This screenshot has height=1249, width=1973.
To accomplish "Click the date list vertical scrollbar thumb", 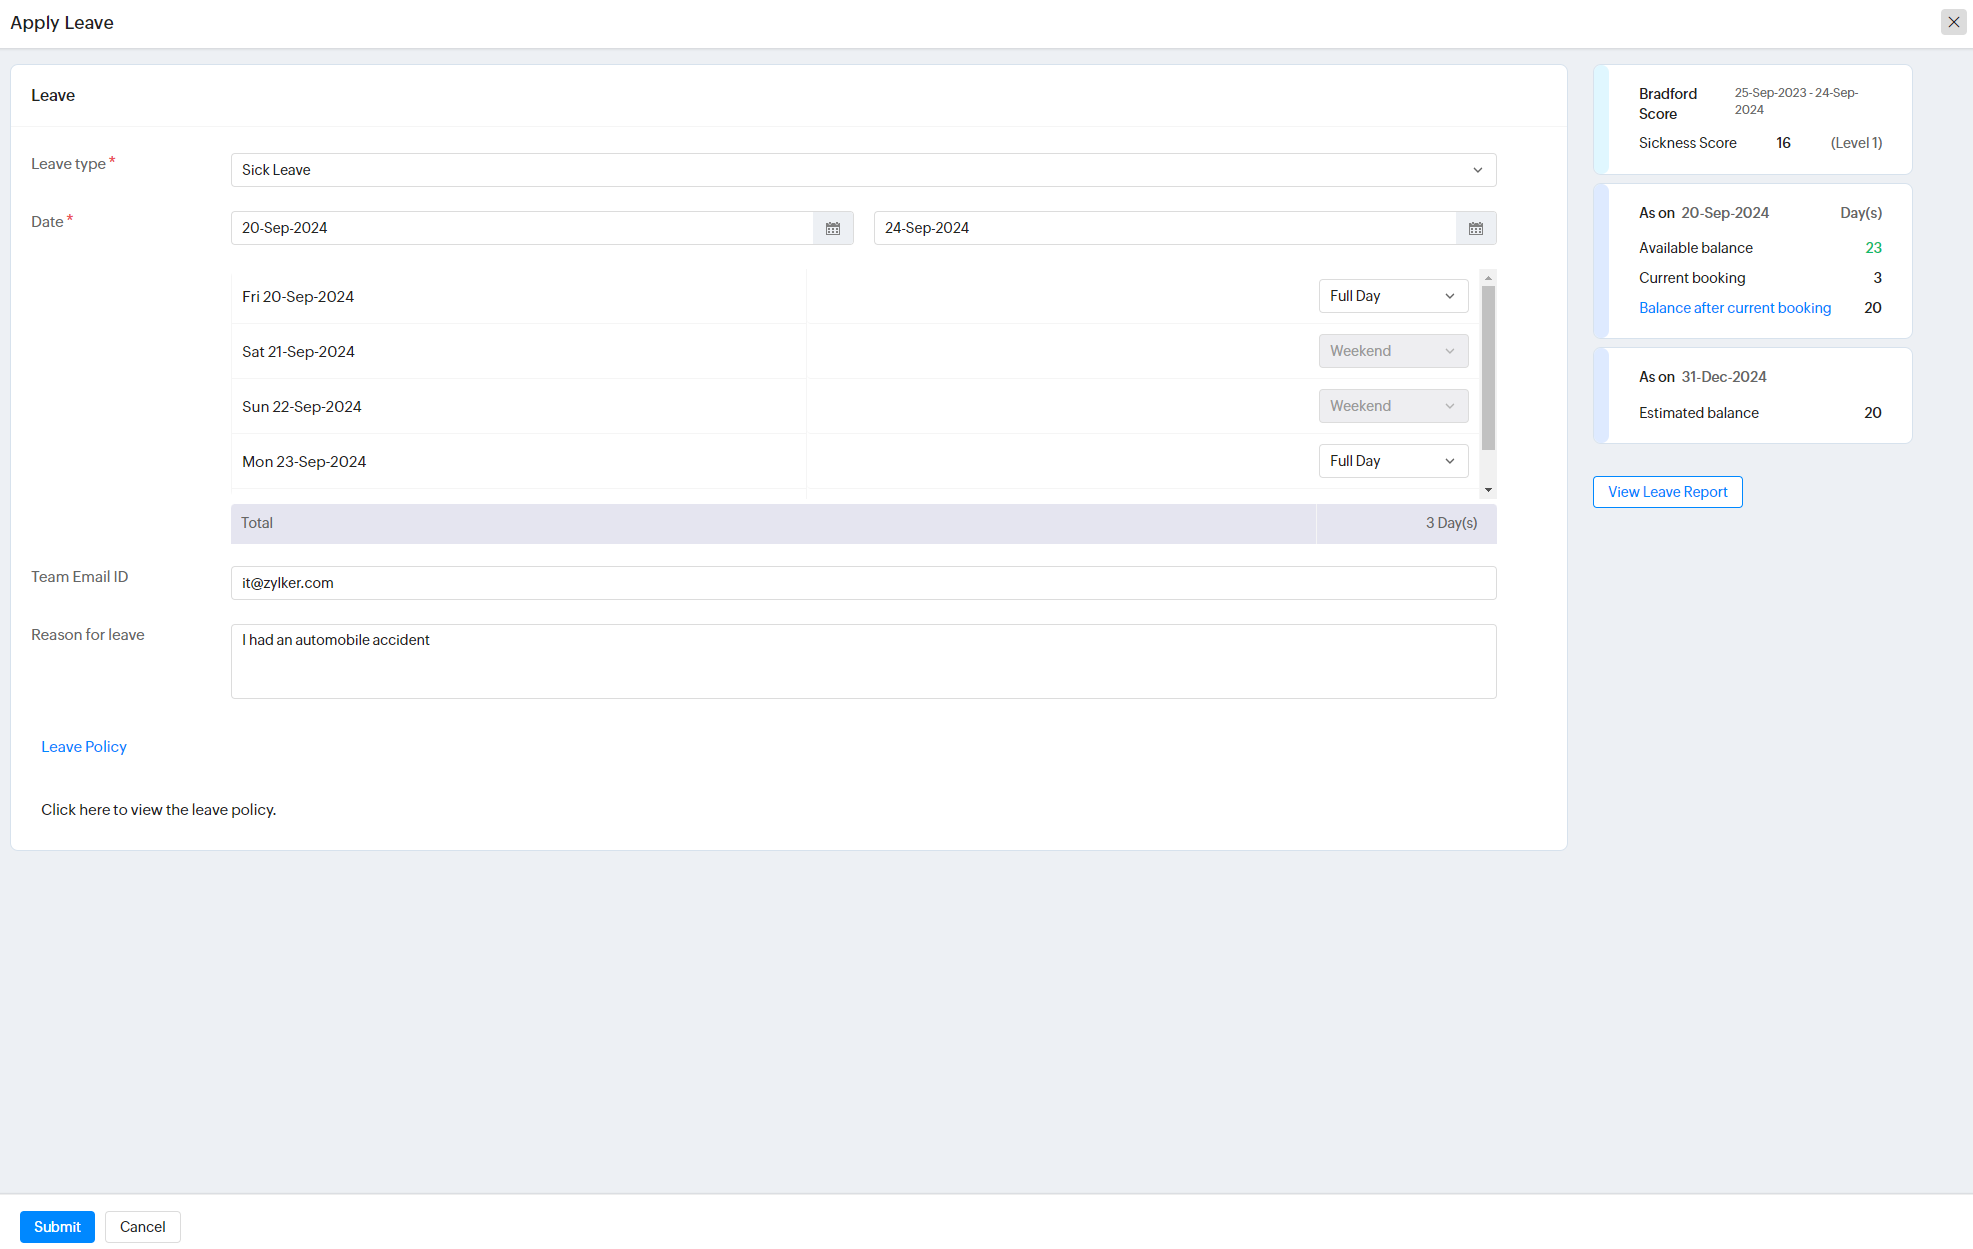I will point(1488,368).
